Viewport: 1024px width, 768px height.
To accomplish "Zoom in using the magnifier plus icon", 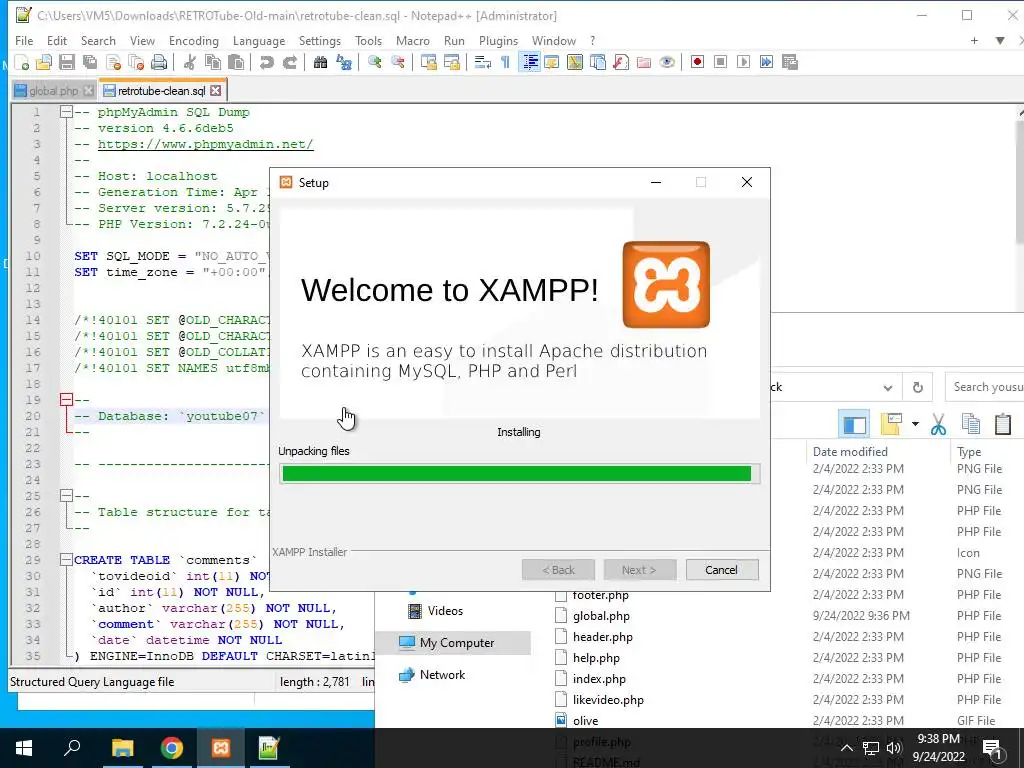I will (374, 62).
